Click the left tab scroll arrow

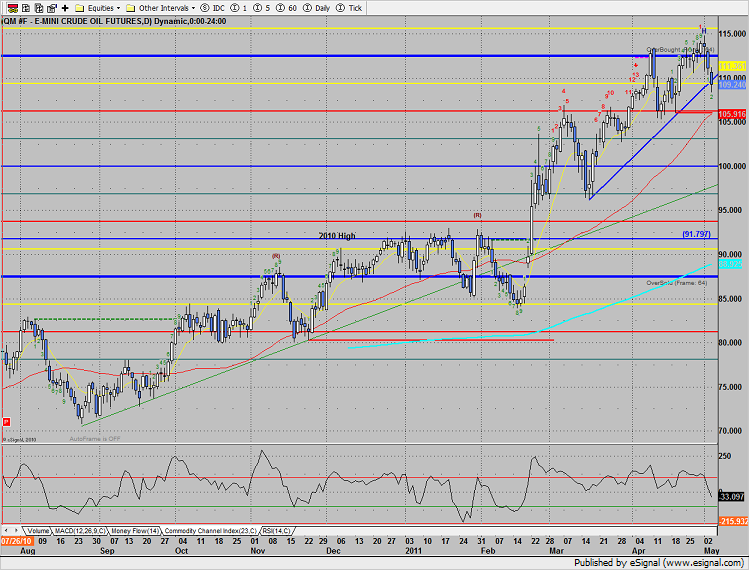[7, 530]
